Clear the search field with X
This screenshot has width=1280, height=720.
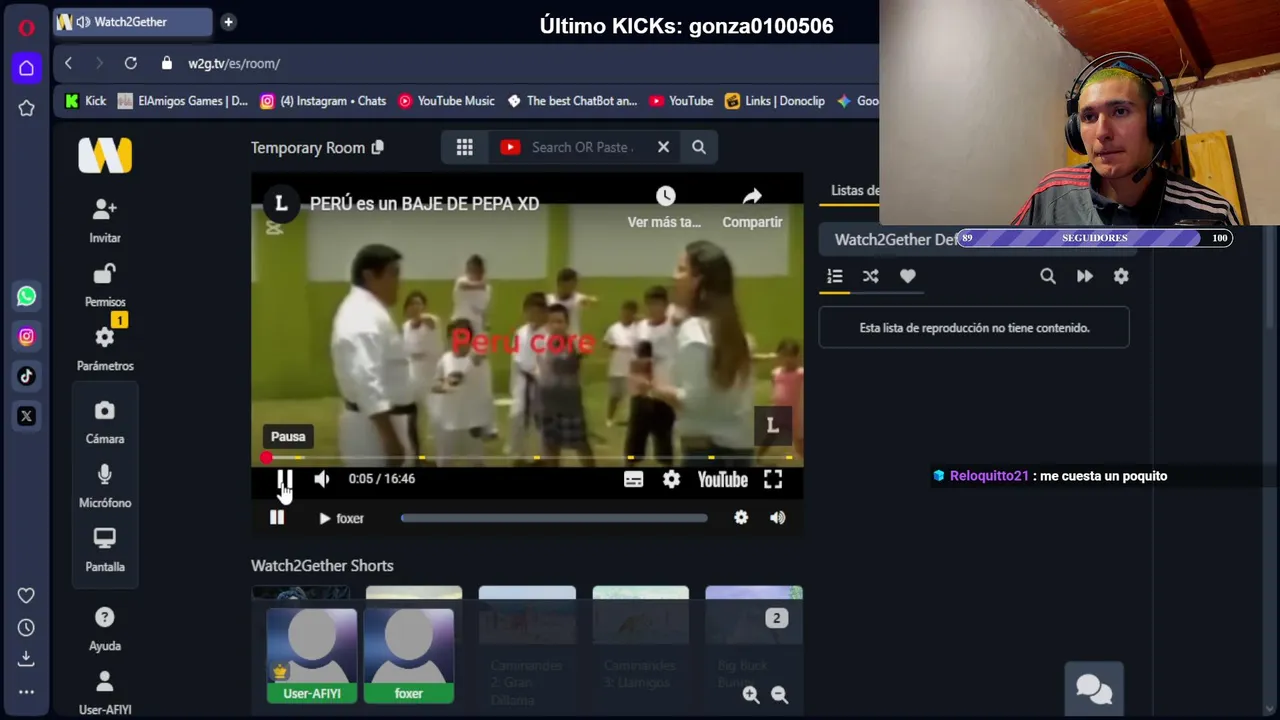(663, 147)
